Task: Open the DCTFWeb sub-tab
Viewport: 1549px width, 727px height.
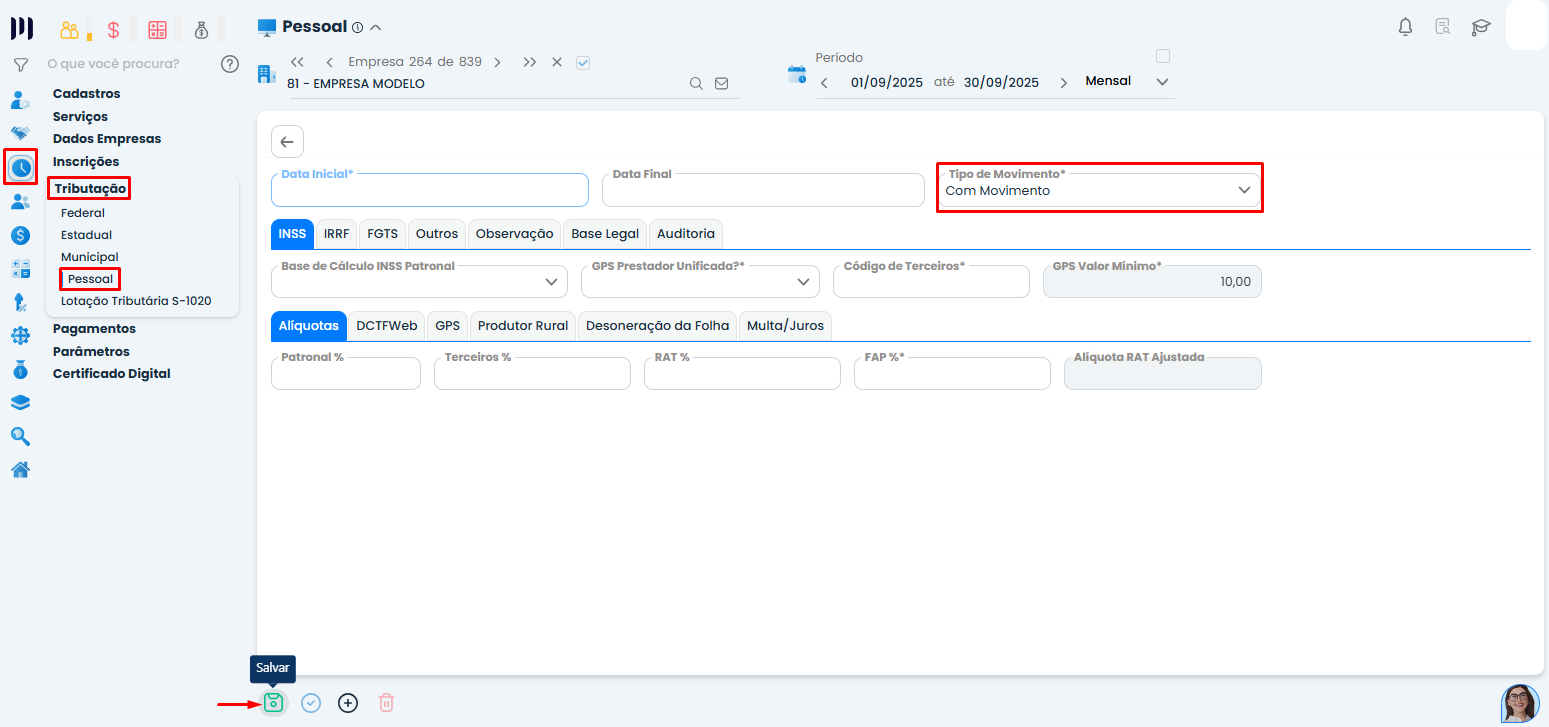Action: [x=387, y=326]
